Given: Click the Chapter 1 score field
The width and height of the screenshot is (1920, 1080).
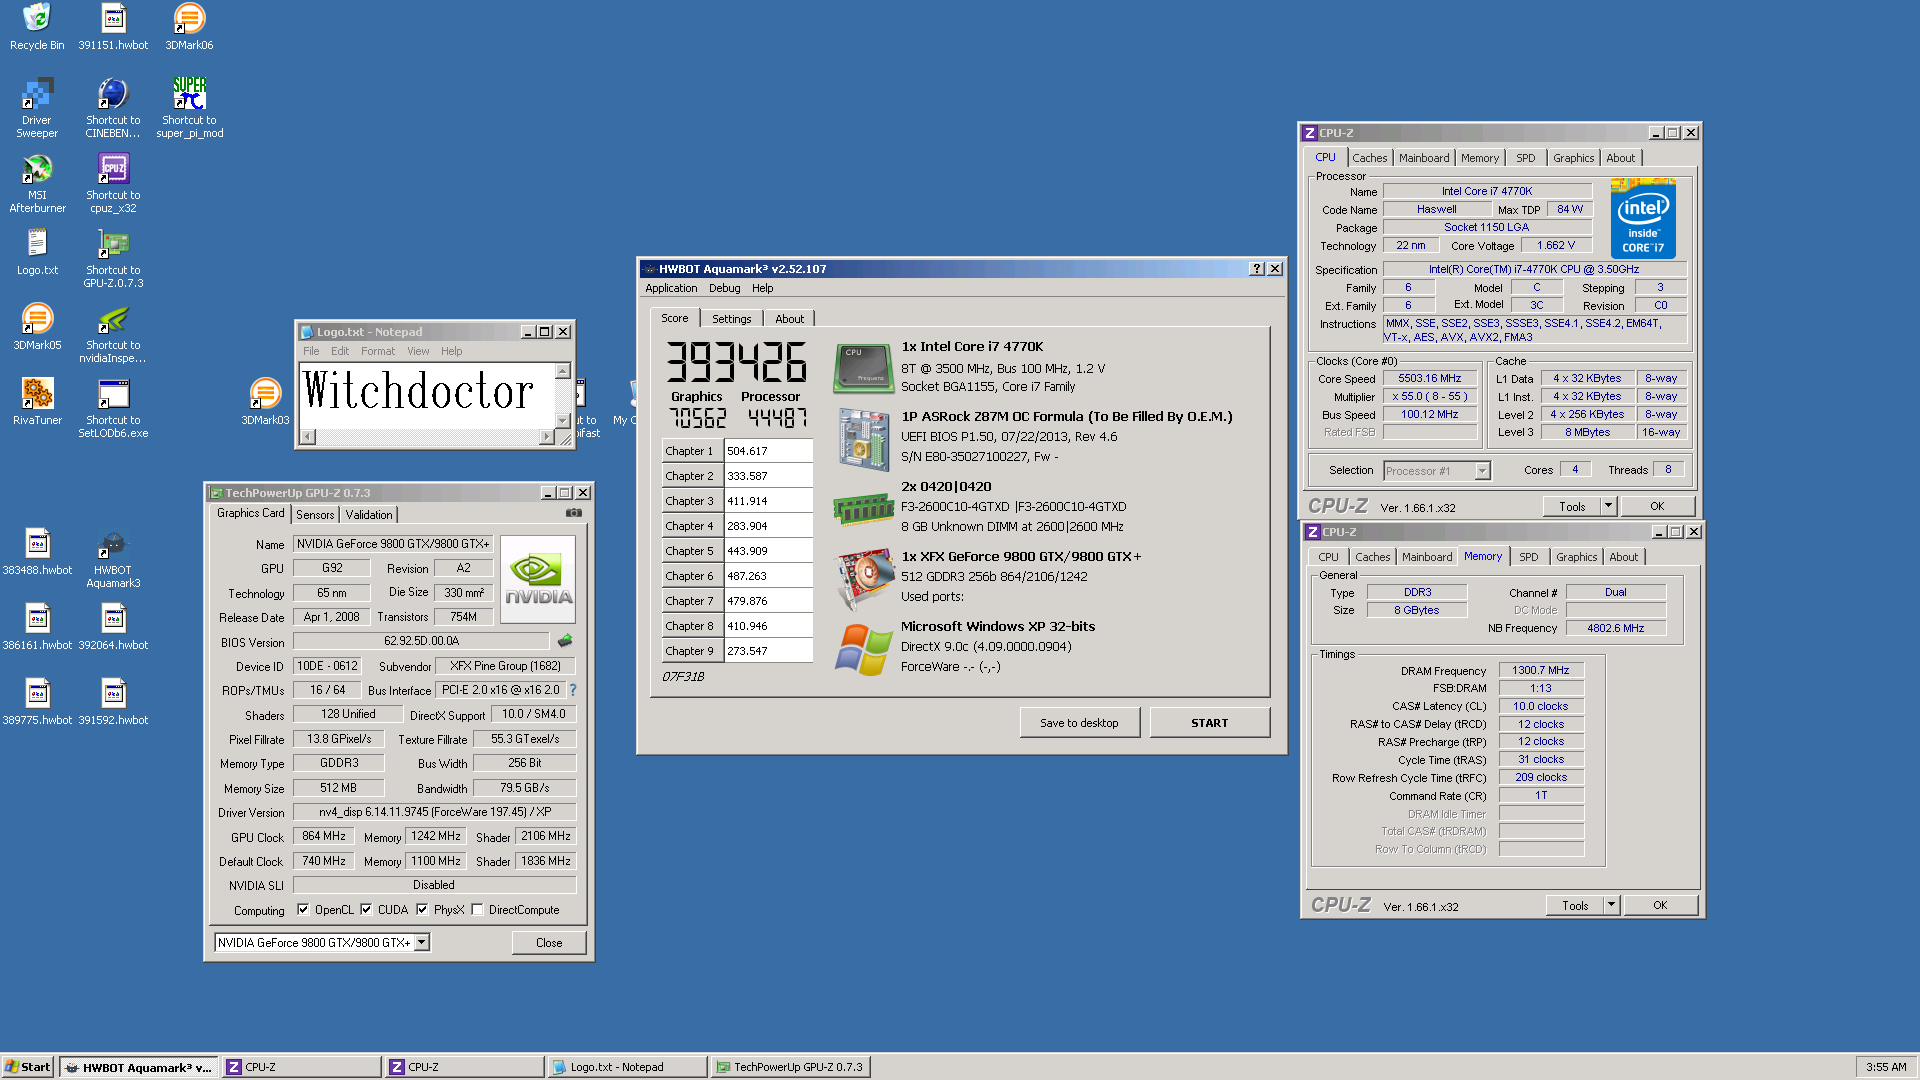Looking at the screenshot, I should click(768, 451).
